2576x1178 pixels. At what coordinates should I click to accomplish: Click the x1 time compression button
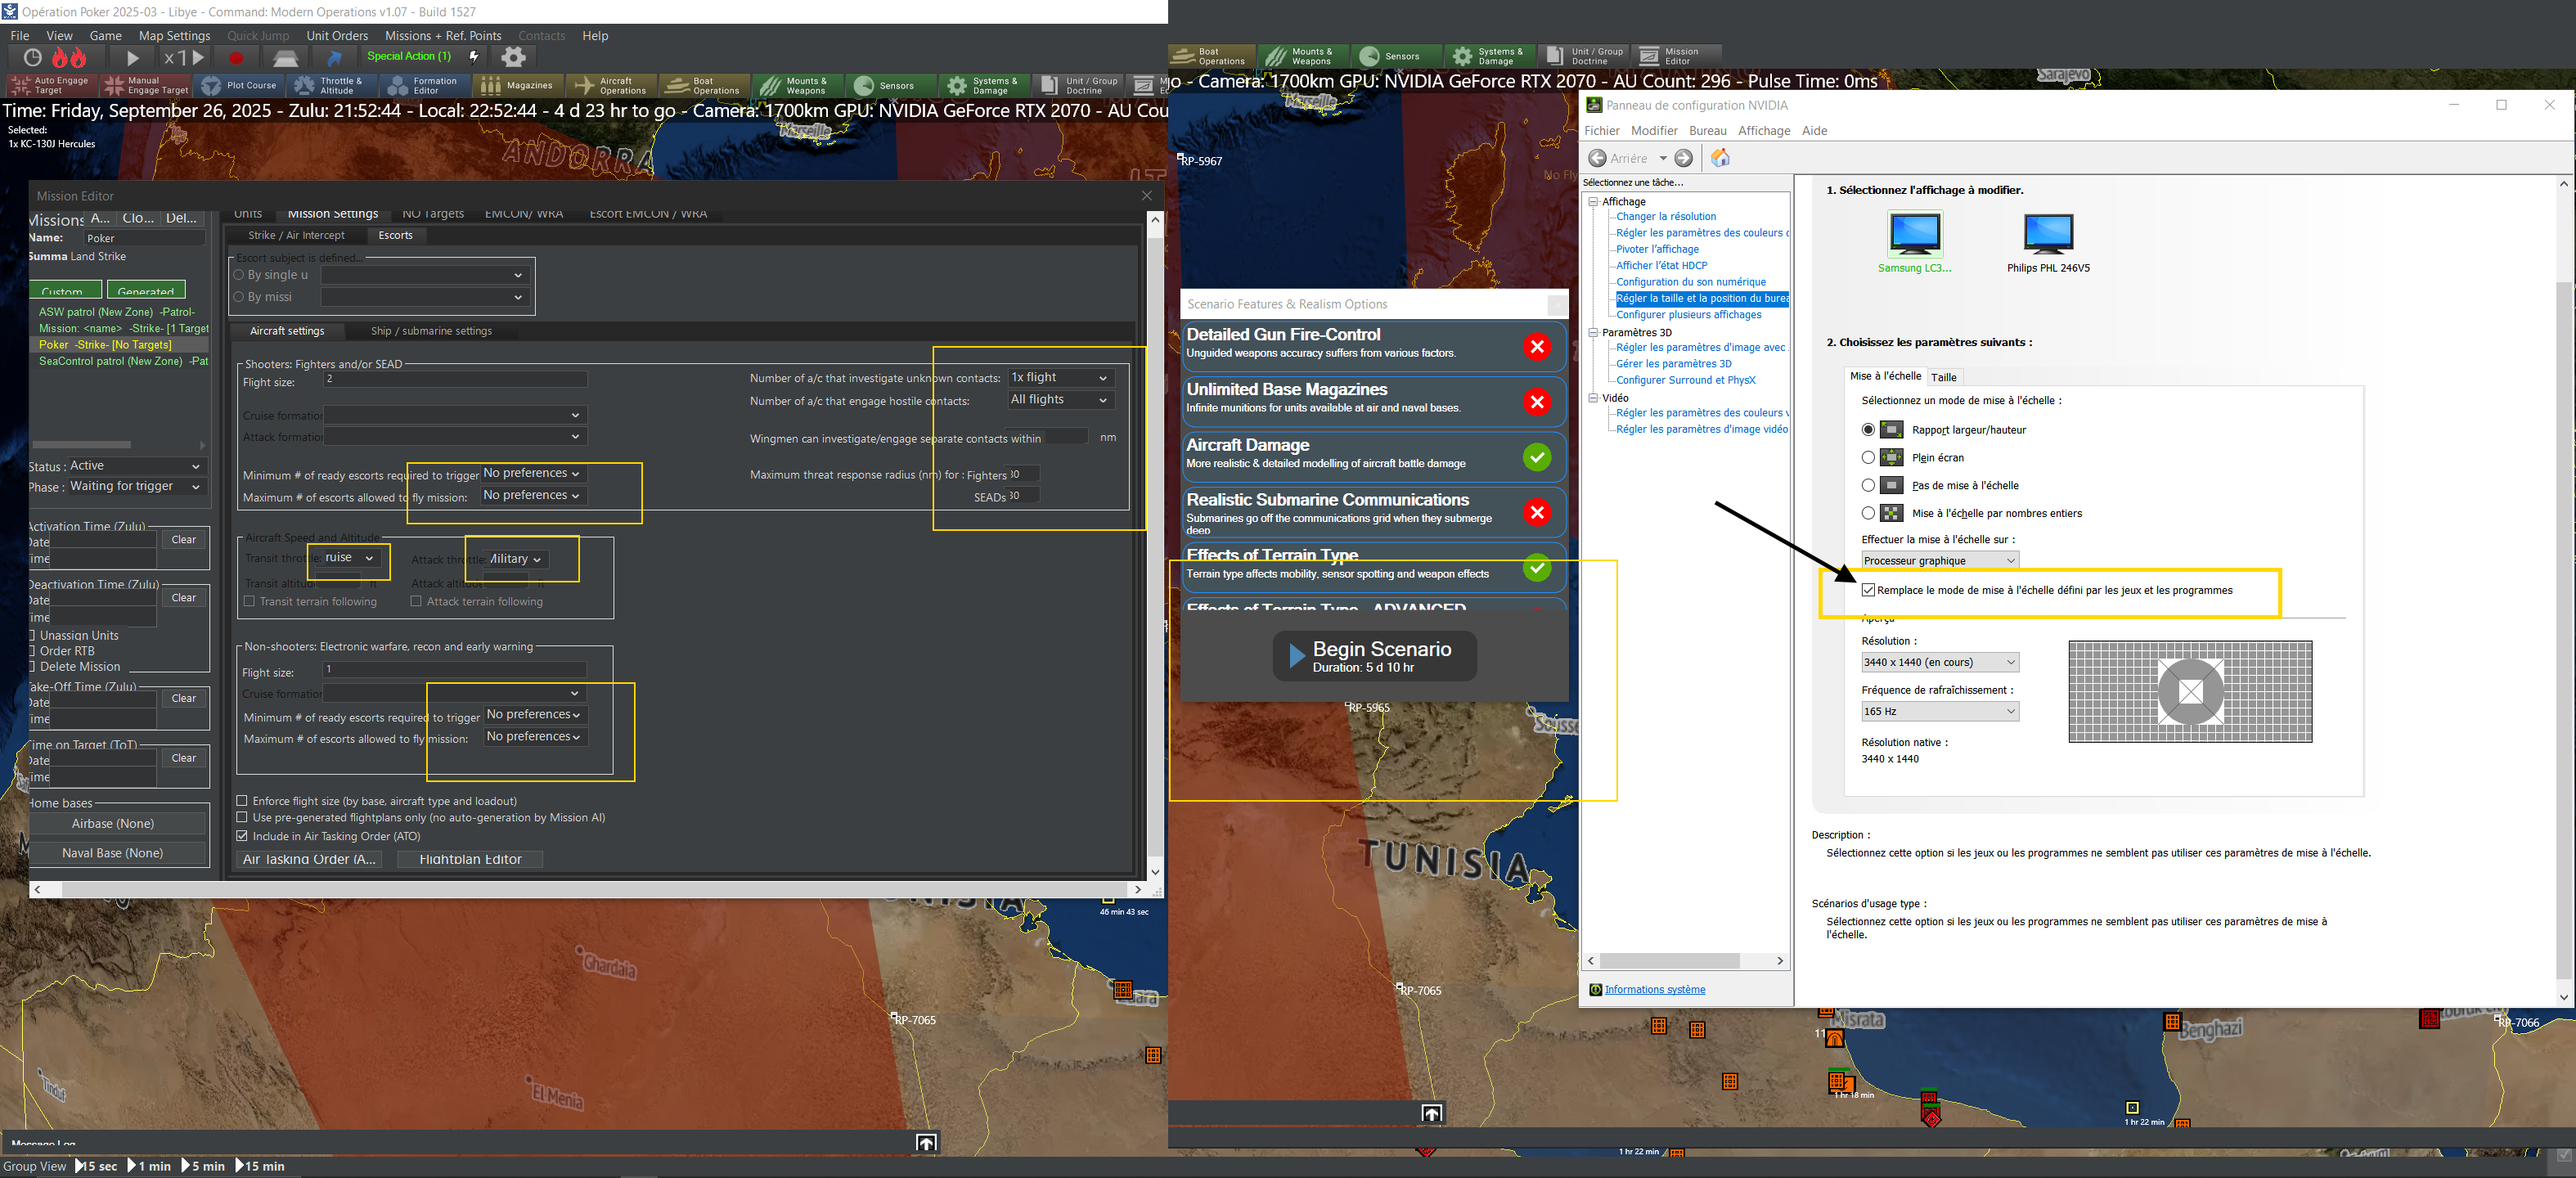point(185,58)
